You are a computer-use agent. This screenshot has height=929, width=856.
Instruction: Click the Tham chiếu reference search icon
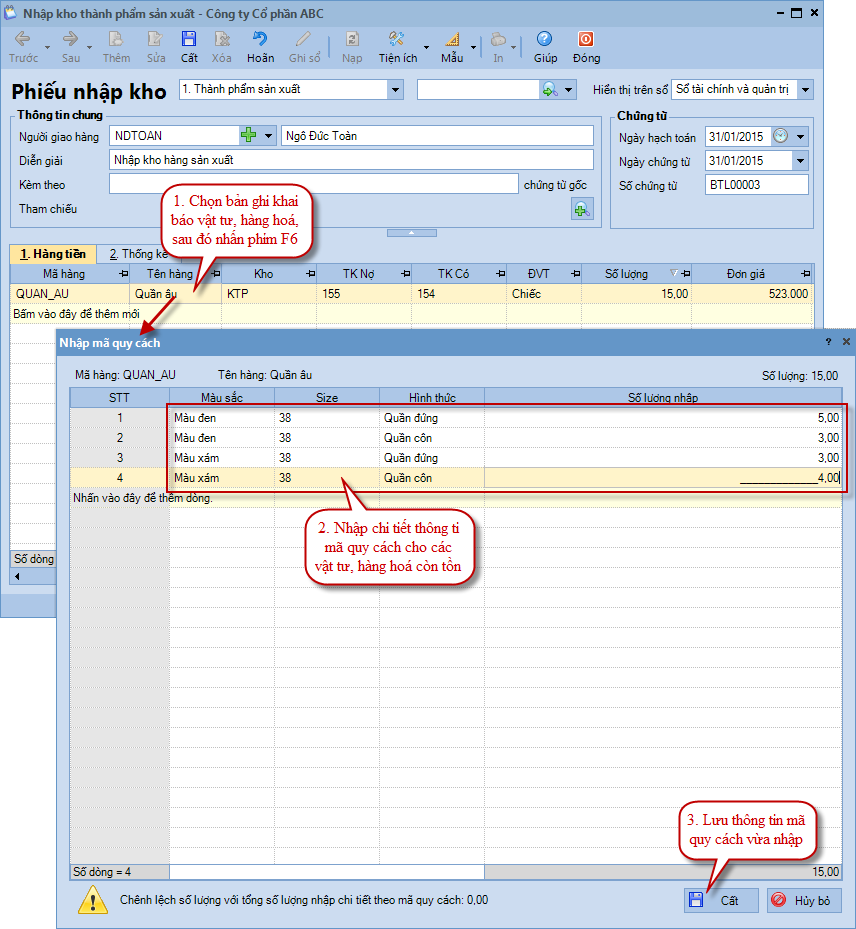581,208
